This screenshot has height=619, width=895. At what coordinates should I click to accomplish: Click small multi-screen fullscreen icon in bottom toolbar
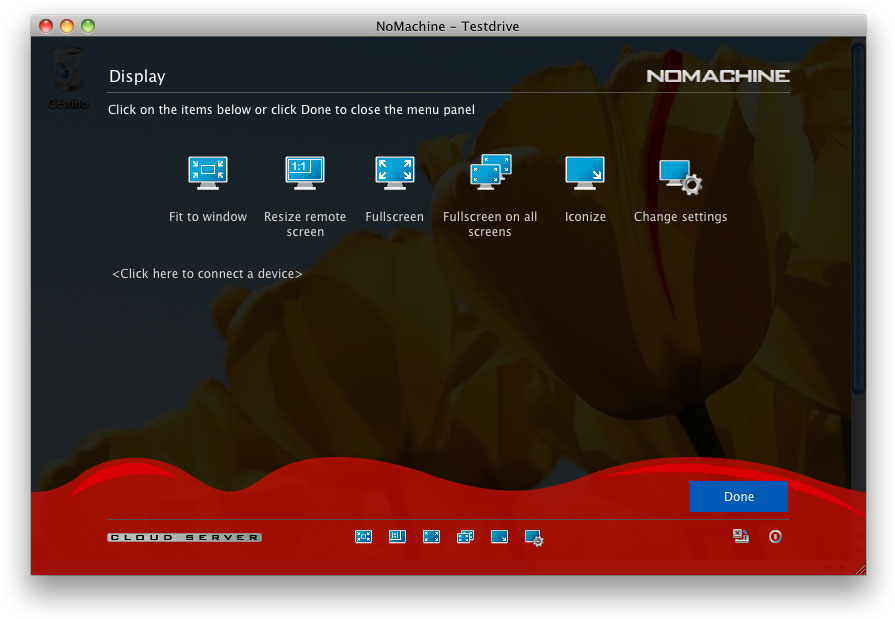coord(465,537)
